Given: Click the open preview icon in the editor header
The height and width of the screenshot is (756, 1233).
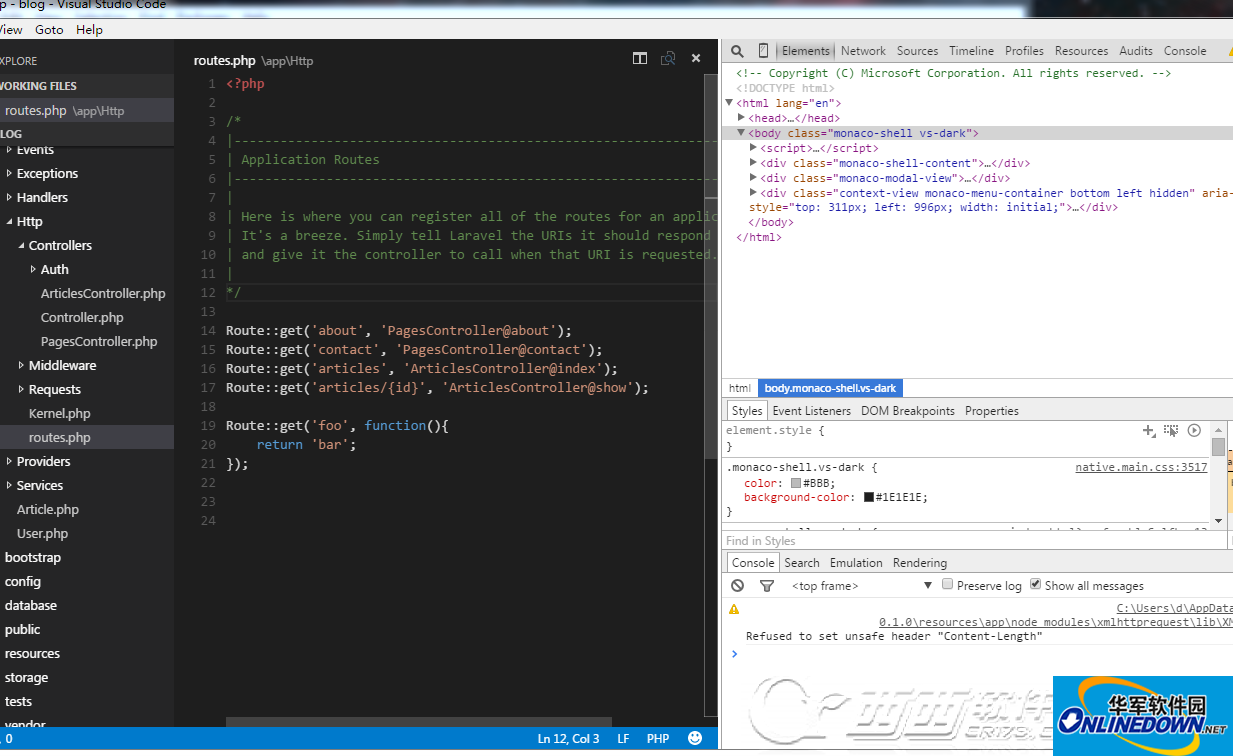Looking at the screenshot, I should pyautogui.click(x=668, y=59).
